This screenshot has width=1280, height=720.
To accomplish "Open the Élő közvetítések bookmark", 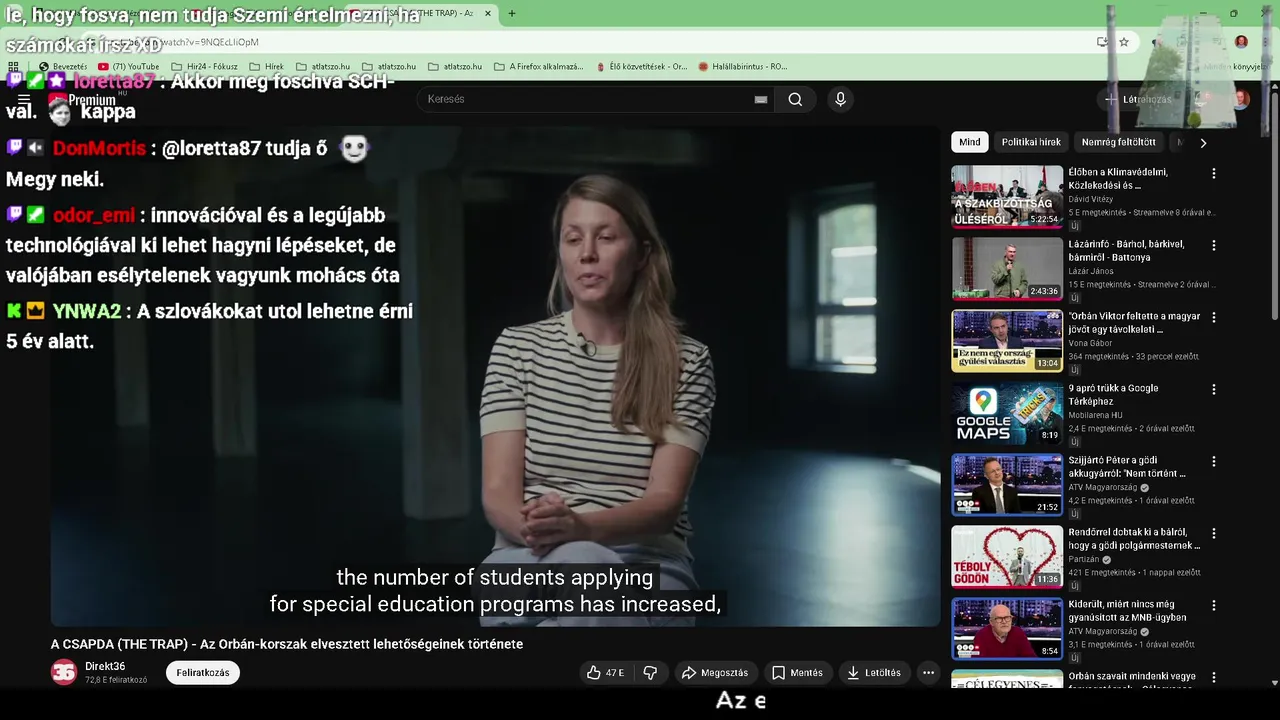I will [640, 67].
